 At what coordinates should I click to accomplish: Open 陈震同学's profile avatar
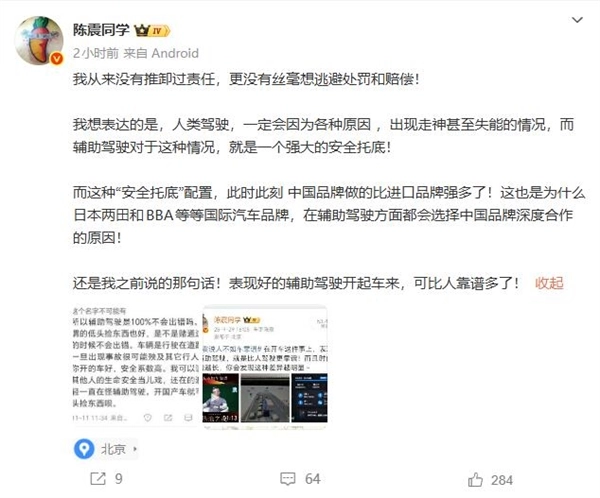coord(39,40)
